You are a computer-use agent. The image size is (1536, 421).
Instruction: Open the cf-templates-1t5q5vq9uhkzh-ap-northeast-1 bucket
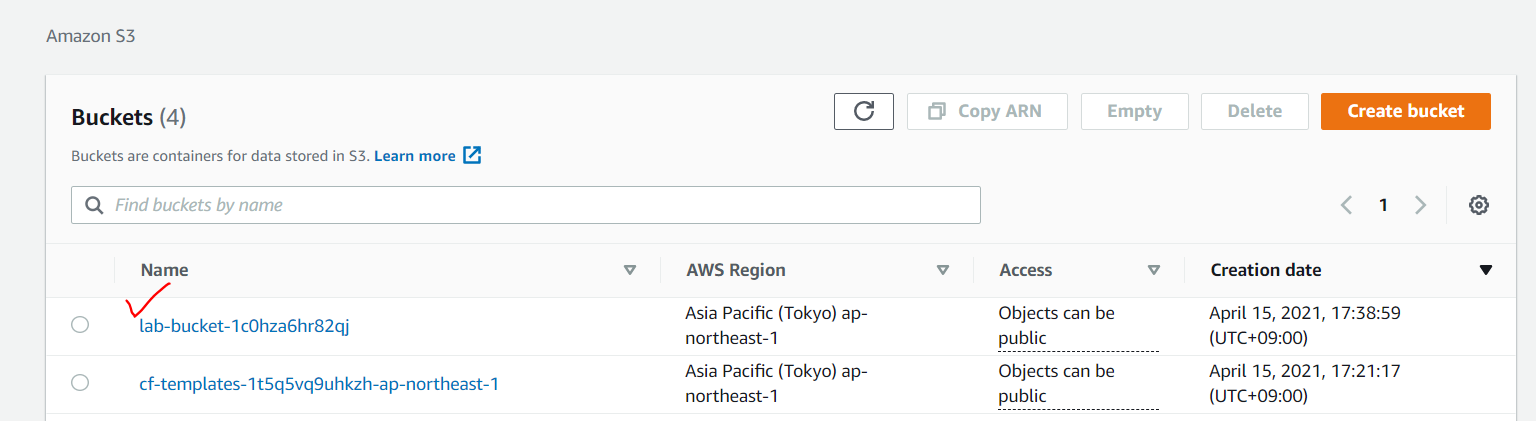[x=319, y=383]
